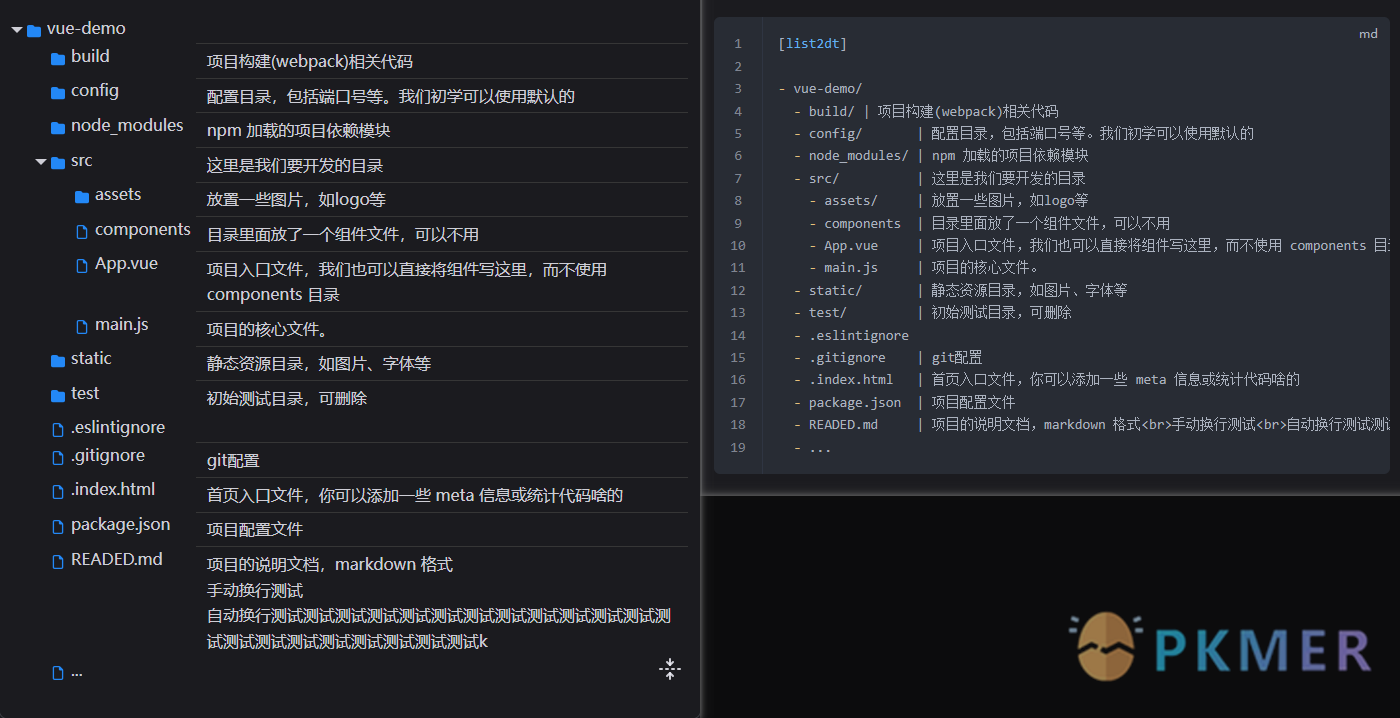This screenshot has width=1400, height=718.
Task: Click the file icon beside the ellipsis row
Action: (x=58, y=673)
